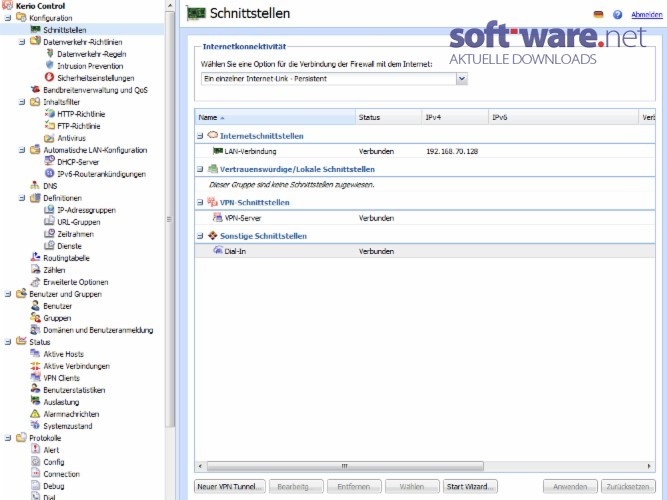667x500 pixels.
Task: Open the Internet connectivity option dropdown
Action: click(x=462, y=79)
